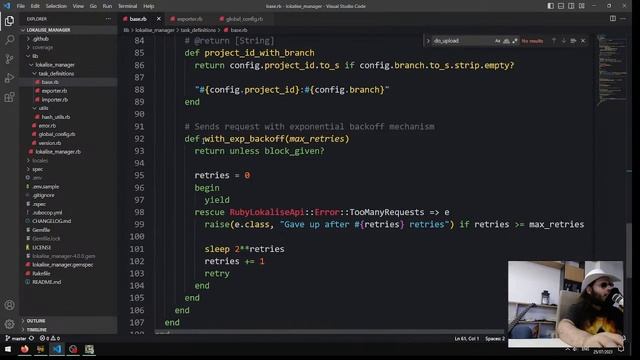The width and height of the screenshot is (640, 360).
Task: Open CHANGELOG.md in the file tree
Action: (x=51, y=221)
